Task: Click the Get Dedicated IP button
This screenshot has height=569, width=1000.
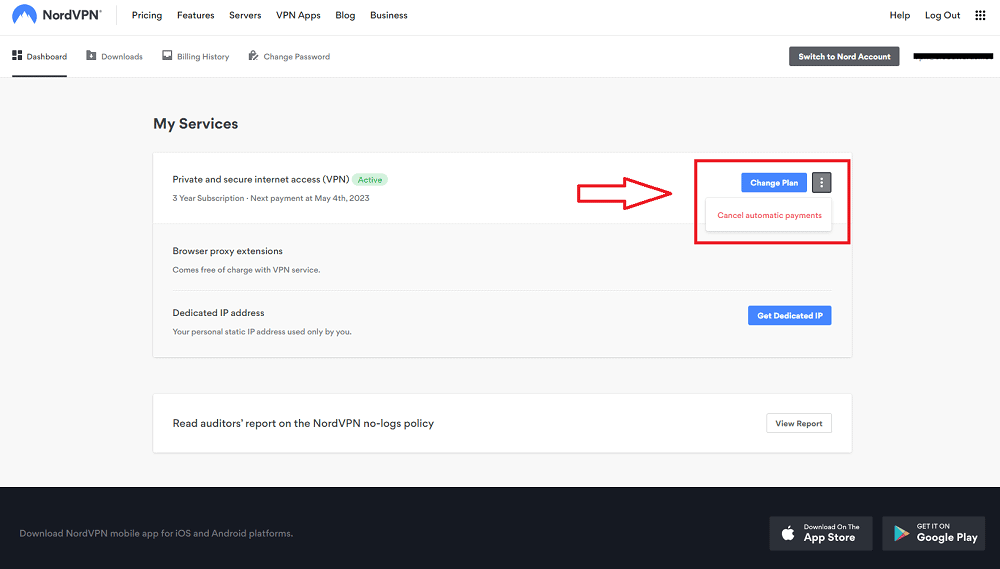Action: (790, 315)
